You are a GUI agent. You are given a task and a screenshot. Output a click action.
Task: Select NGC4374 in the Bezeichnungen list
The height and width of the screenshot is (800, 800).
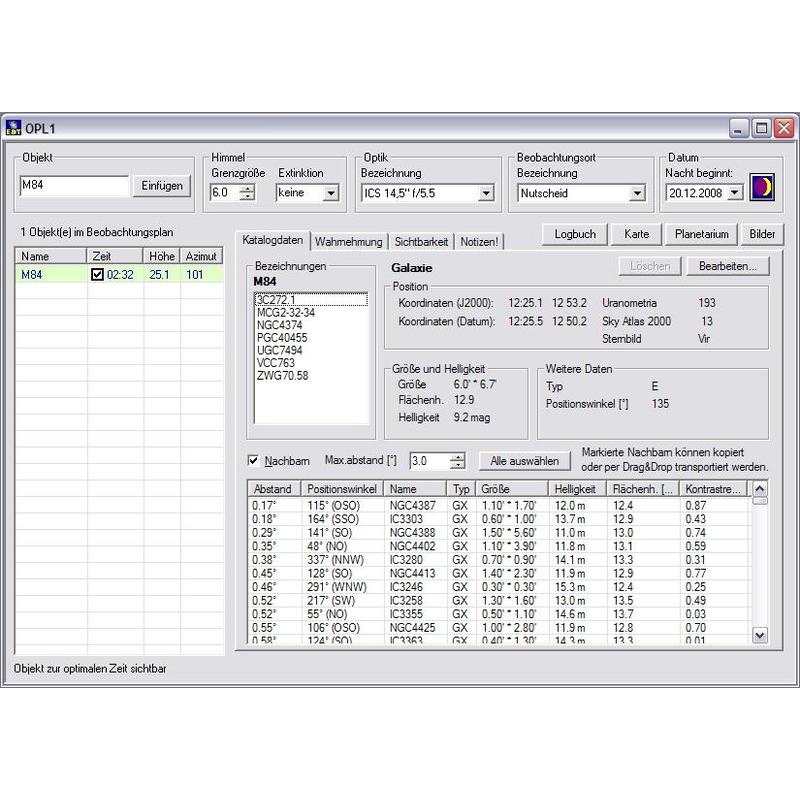[x=279, y=325]
